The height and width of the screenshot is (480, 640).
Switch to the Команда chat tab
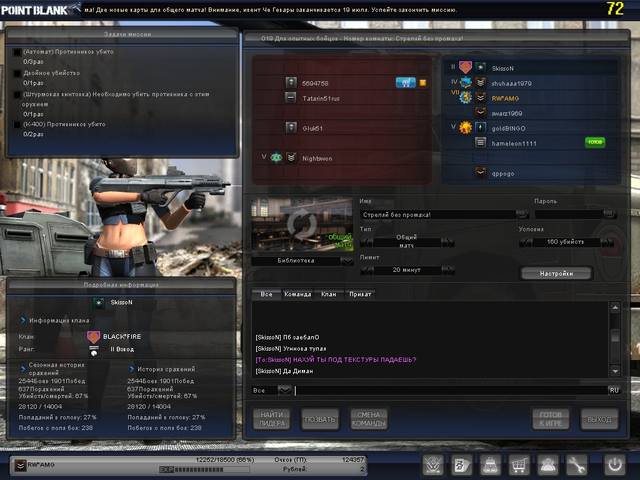(298, 294)
